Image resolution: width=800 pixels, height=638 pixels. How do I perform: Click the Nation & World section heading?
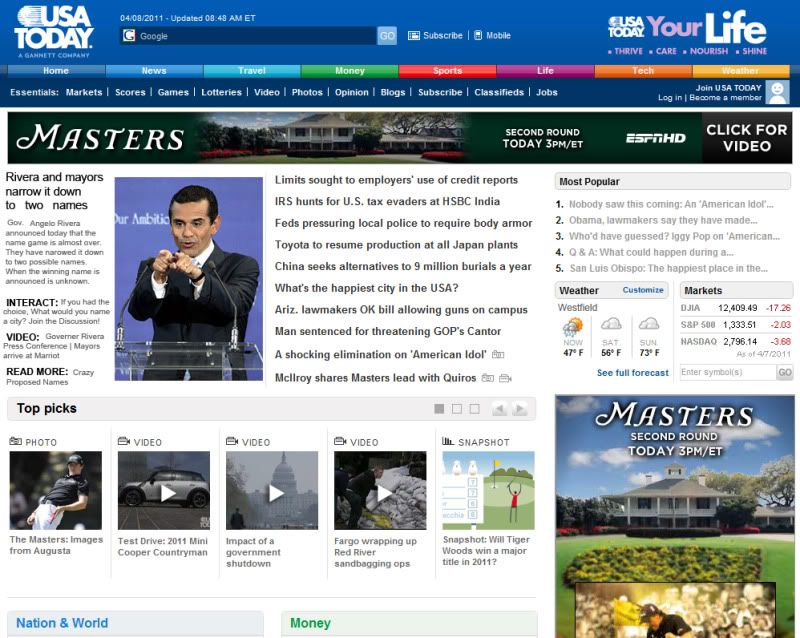pyautogui.click(x=62, y=623)
